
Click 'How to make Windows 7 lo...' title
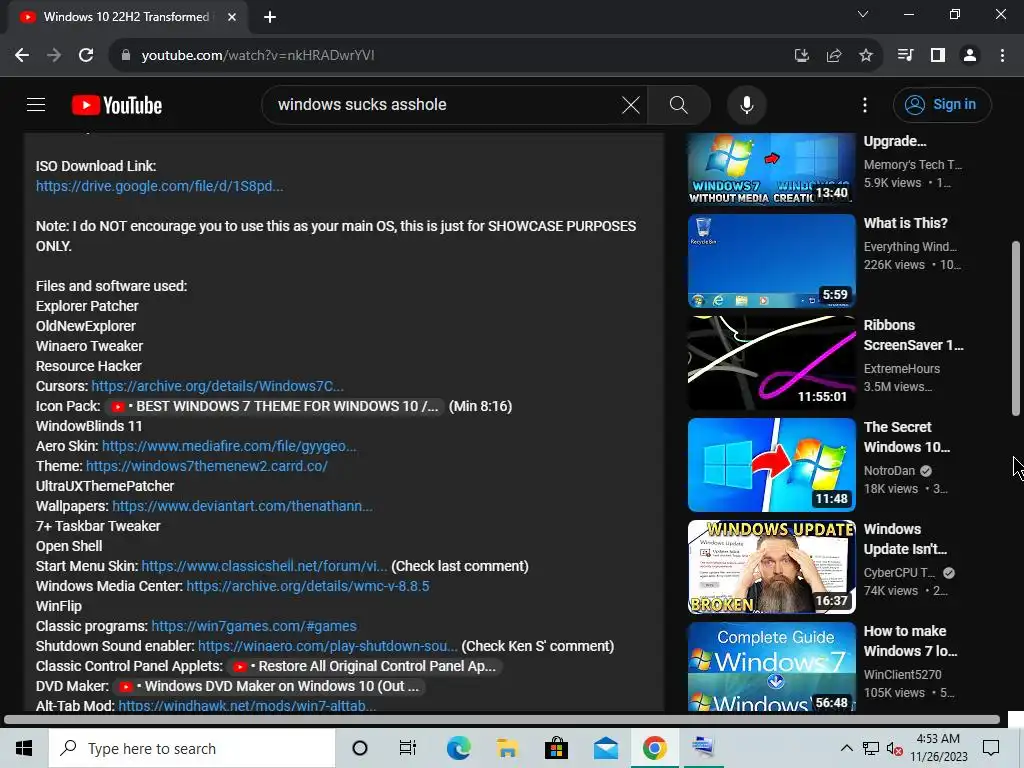pyautogui.click(x=910, y=641)
